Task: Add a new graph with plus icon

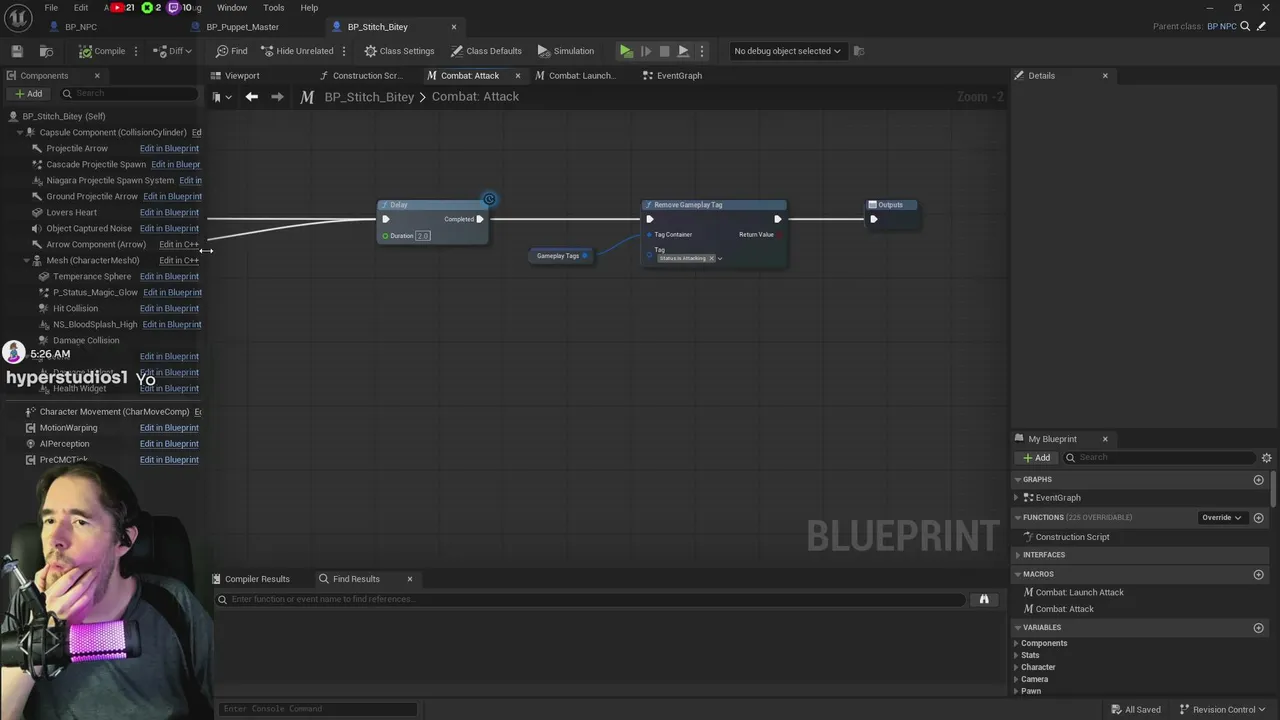Action: [x=1259, y=480]
